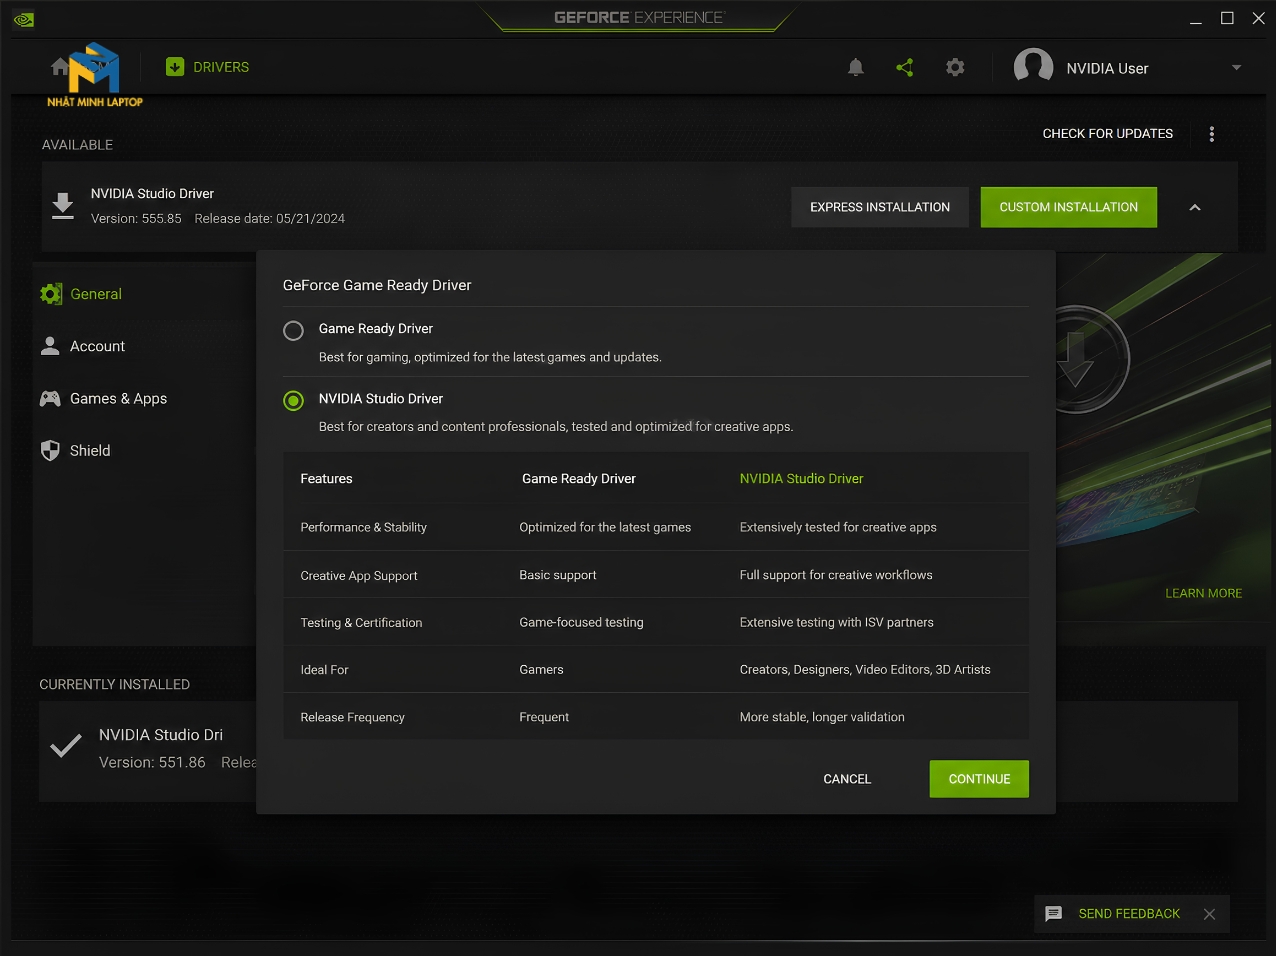1276x956 pixels.
Task: Click the EXPRESS INSTALLATION button
Action: point(880,207)
